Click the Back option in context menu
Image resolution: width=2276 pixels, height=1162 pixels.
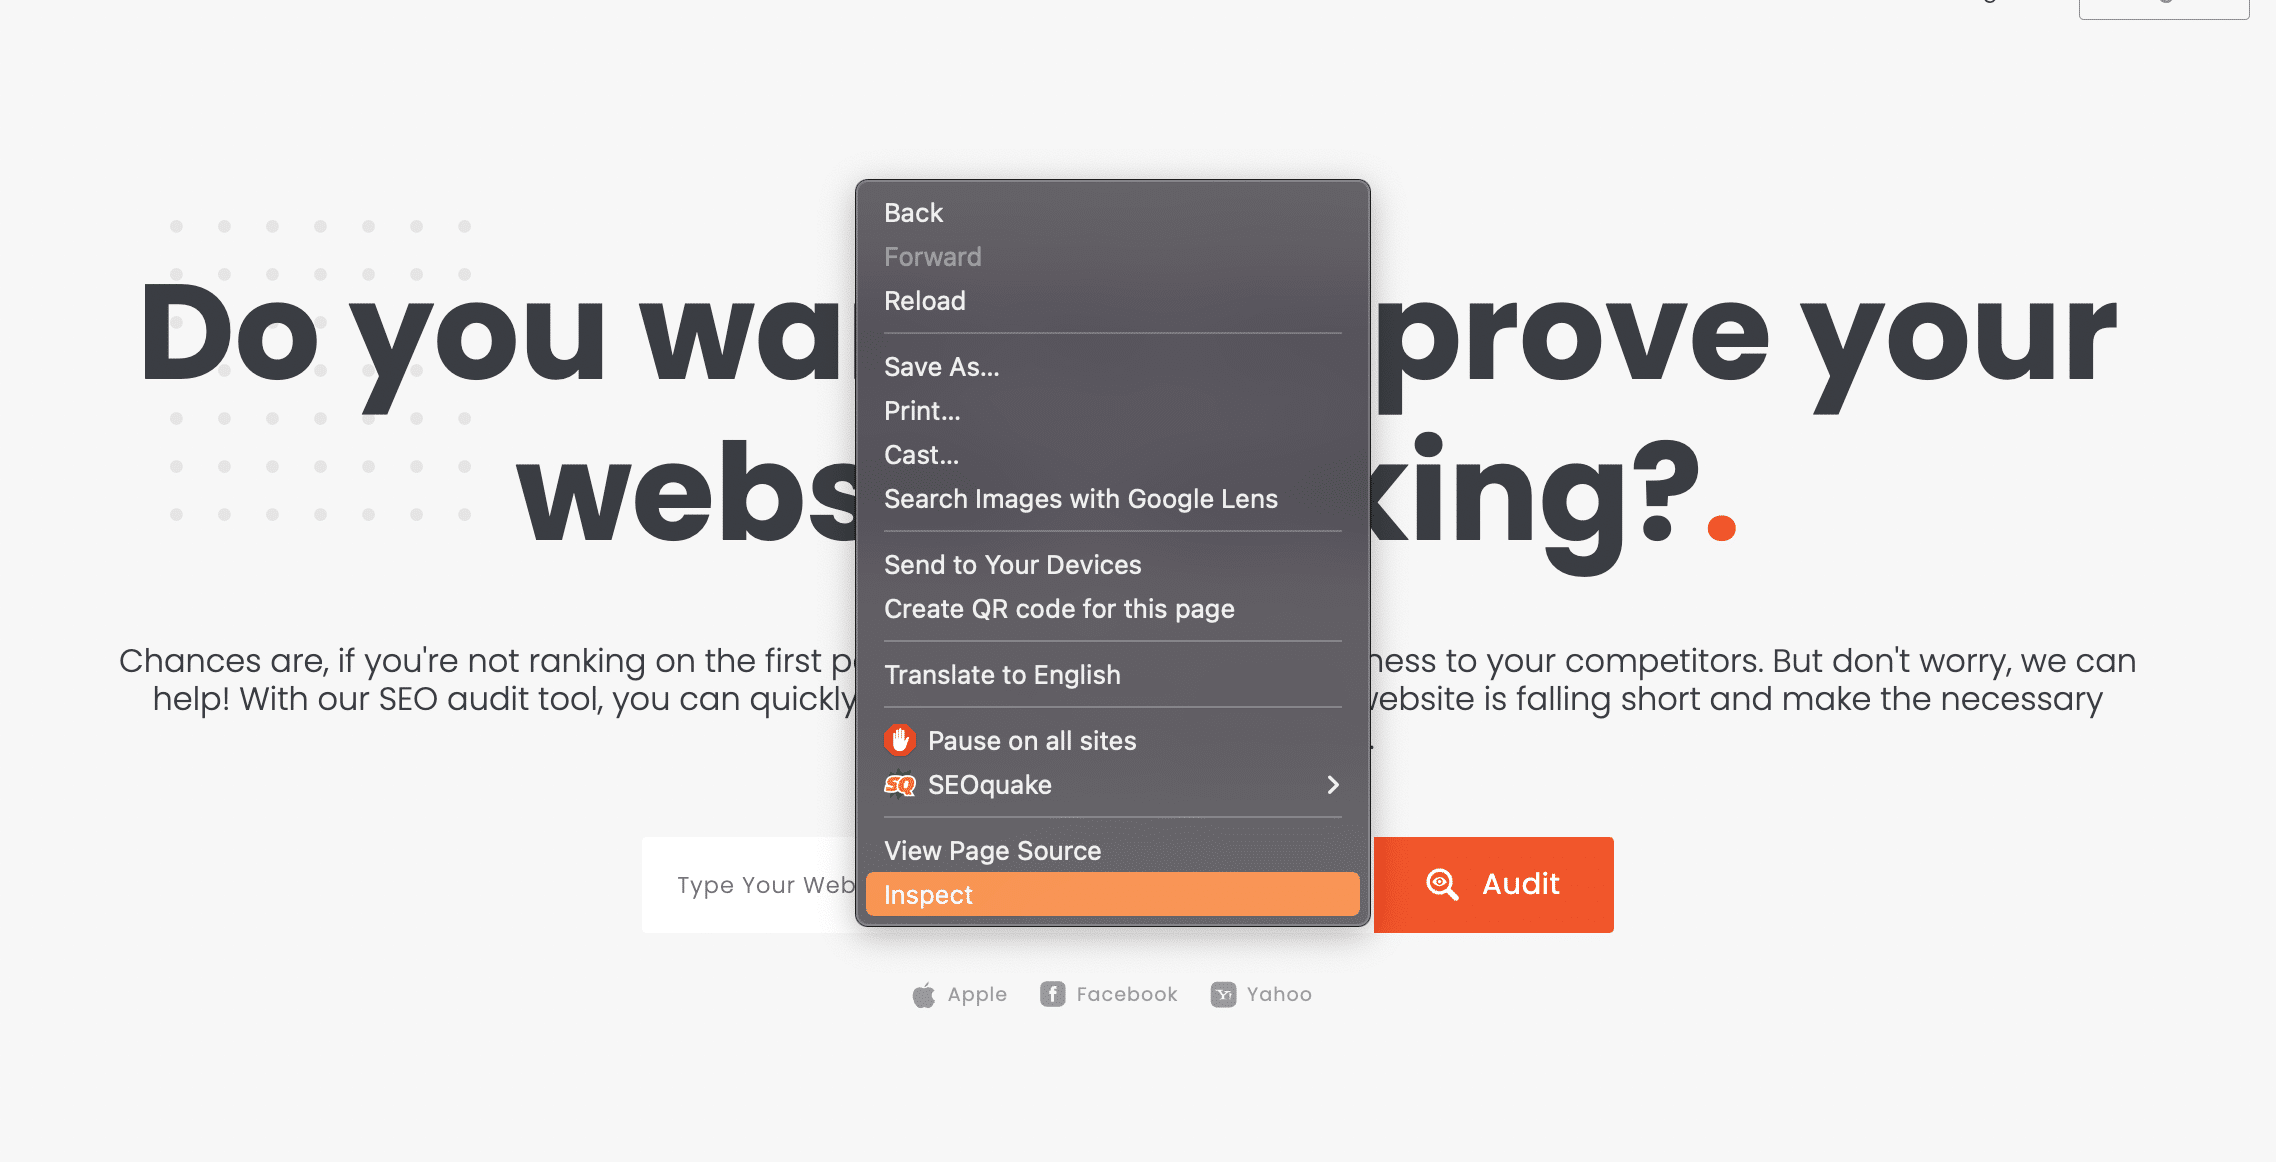click(913, 213)
